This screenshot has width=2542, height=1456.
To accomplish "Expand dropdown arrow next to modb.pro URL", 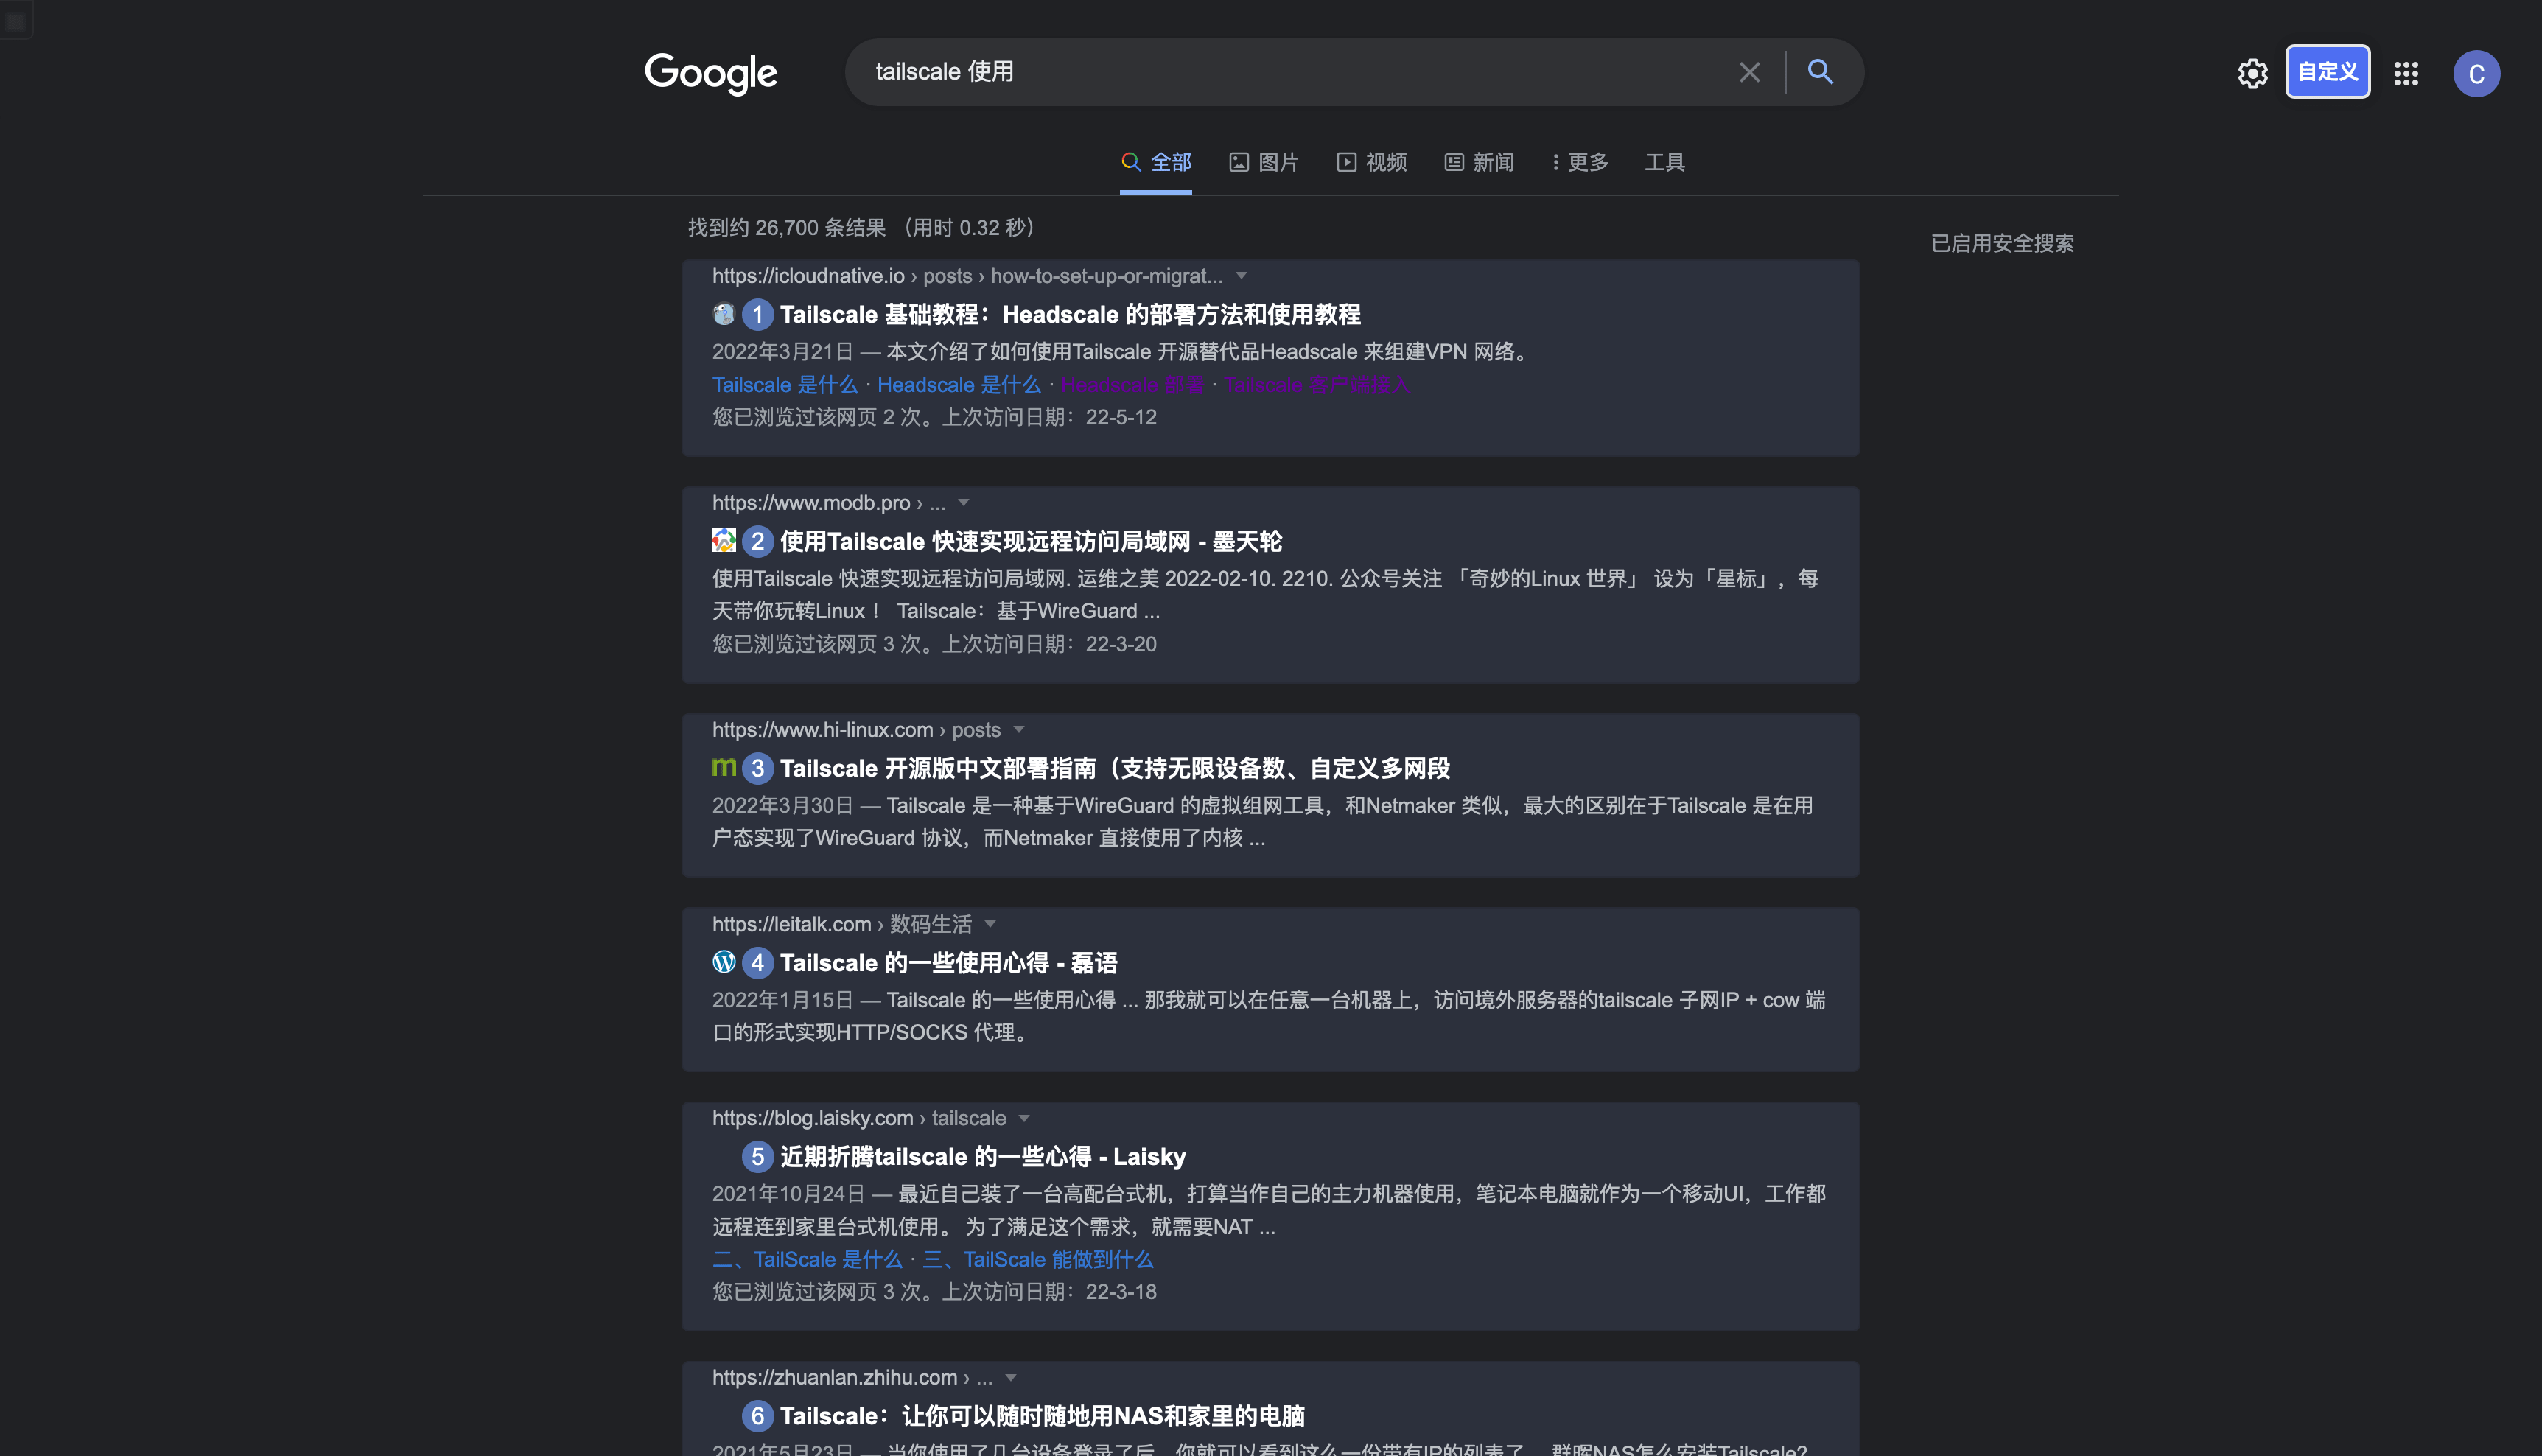I will click(963, 503).
